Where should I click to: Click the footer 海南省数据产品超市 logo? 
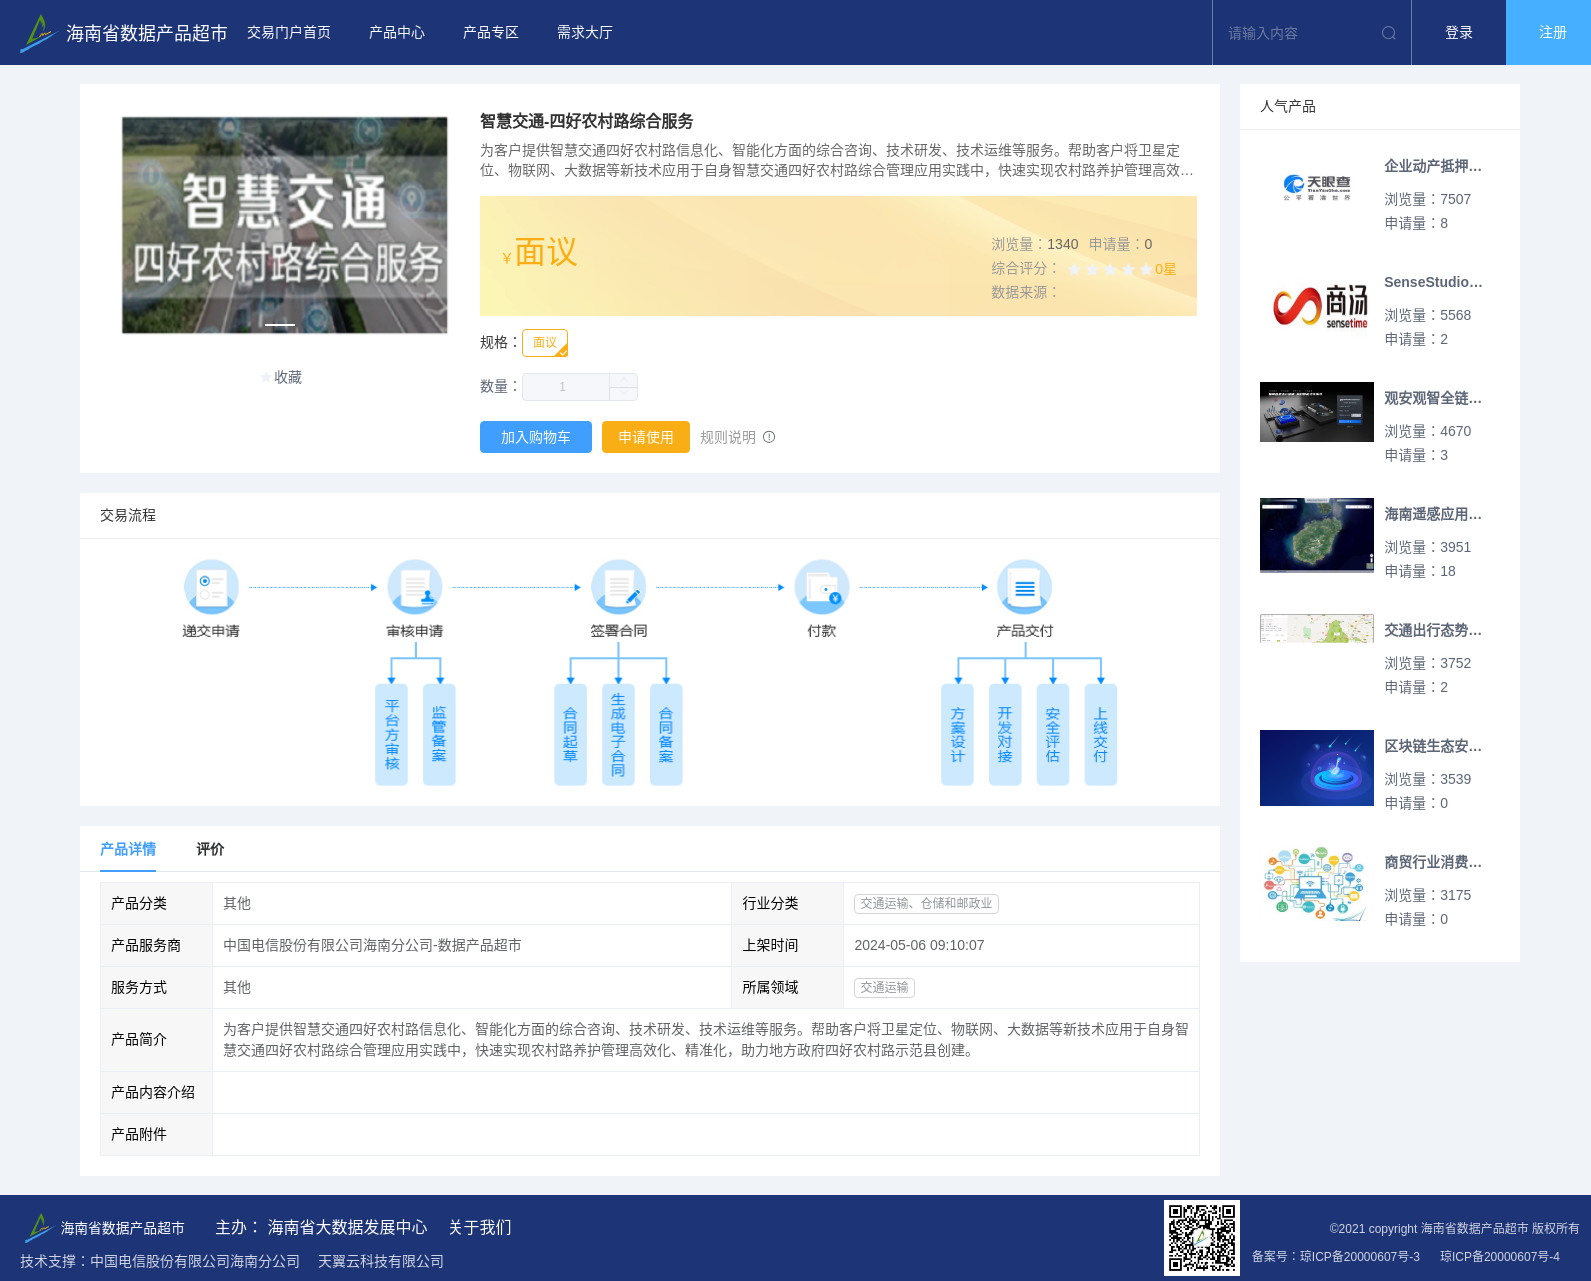(104, 1227)
